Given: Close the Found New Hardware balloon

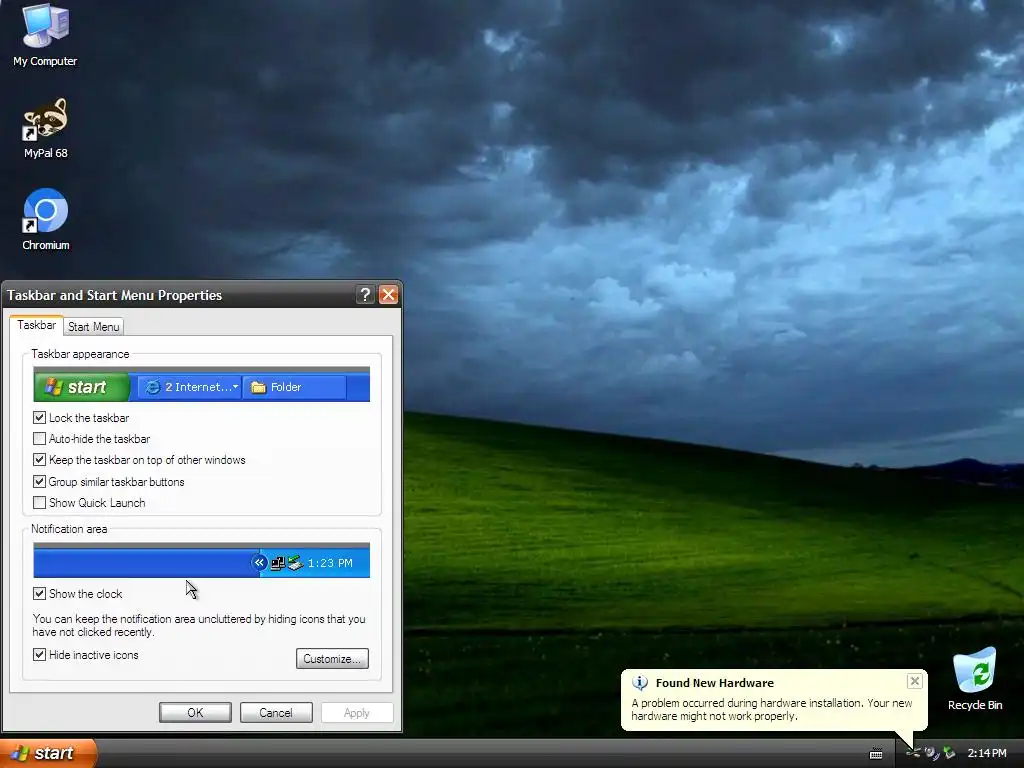Looking at the screenshot, I should (x=914, y=681).
